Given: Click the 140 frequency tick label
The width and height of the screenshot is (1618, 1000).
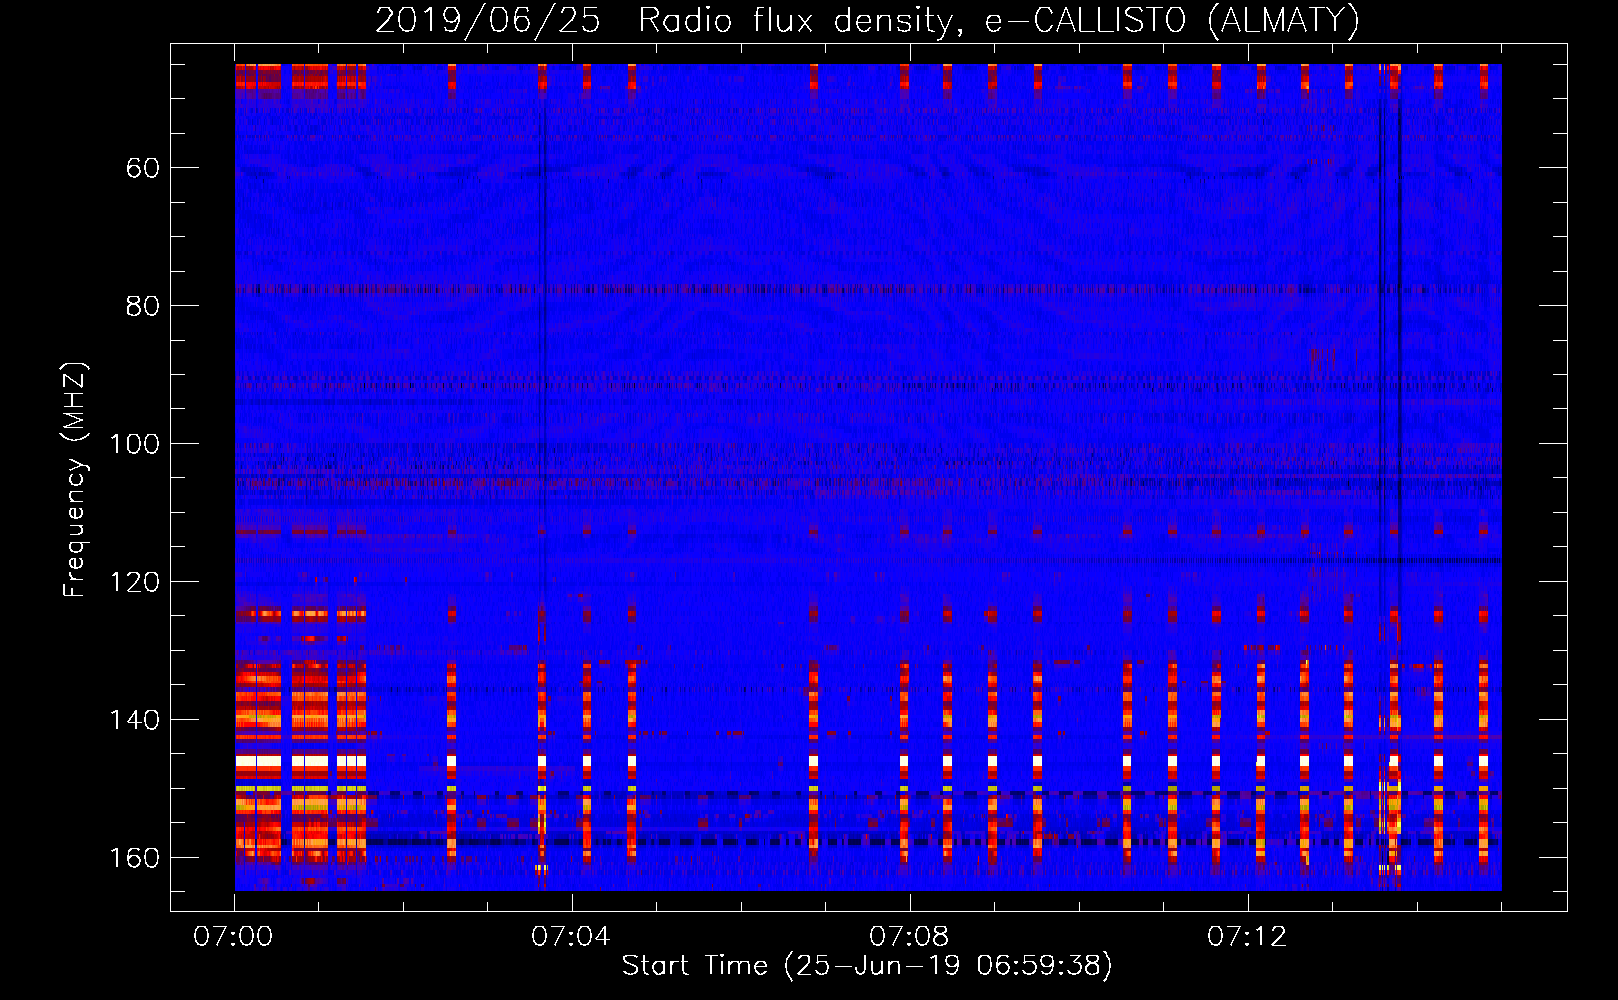Looking at the screenshot, I should coord(134,720).
